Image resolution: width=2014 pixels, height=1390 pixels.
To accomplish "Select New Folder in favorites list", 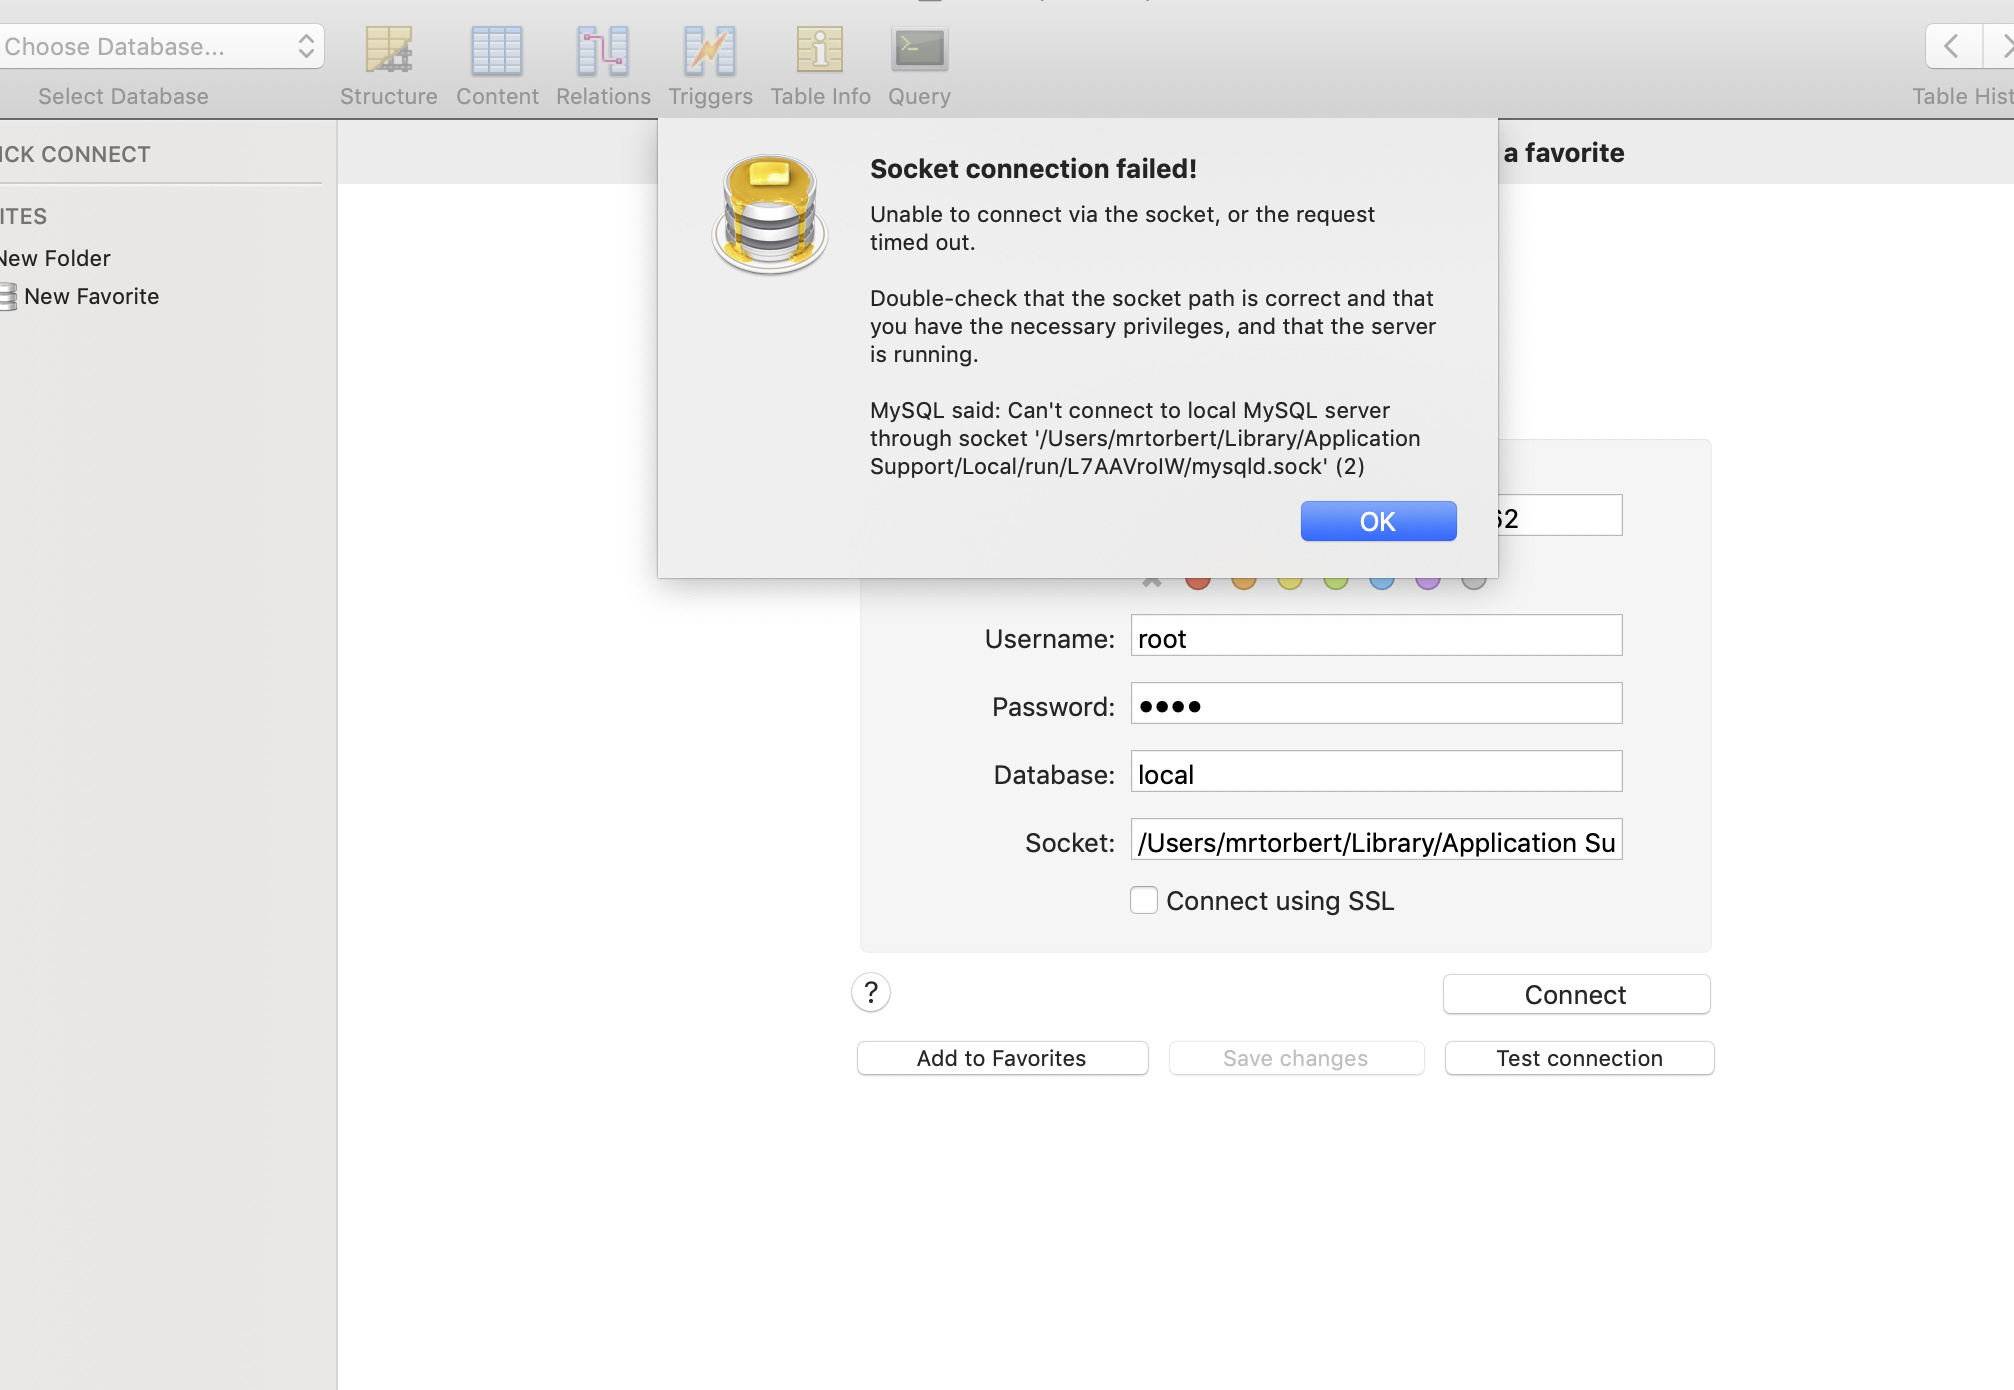I will 56,258.
